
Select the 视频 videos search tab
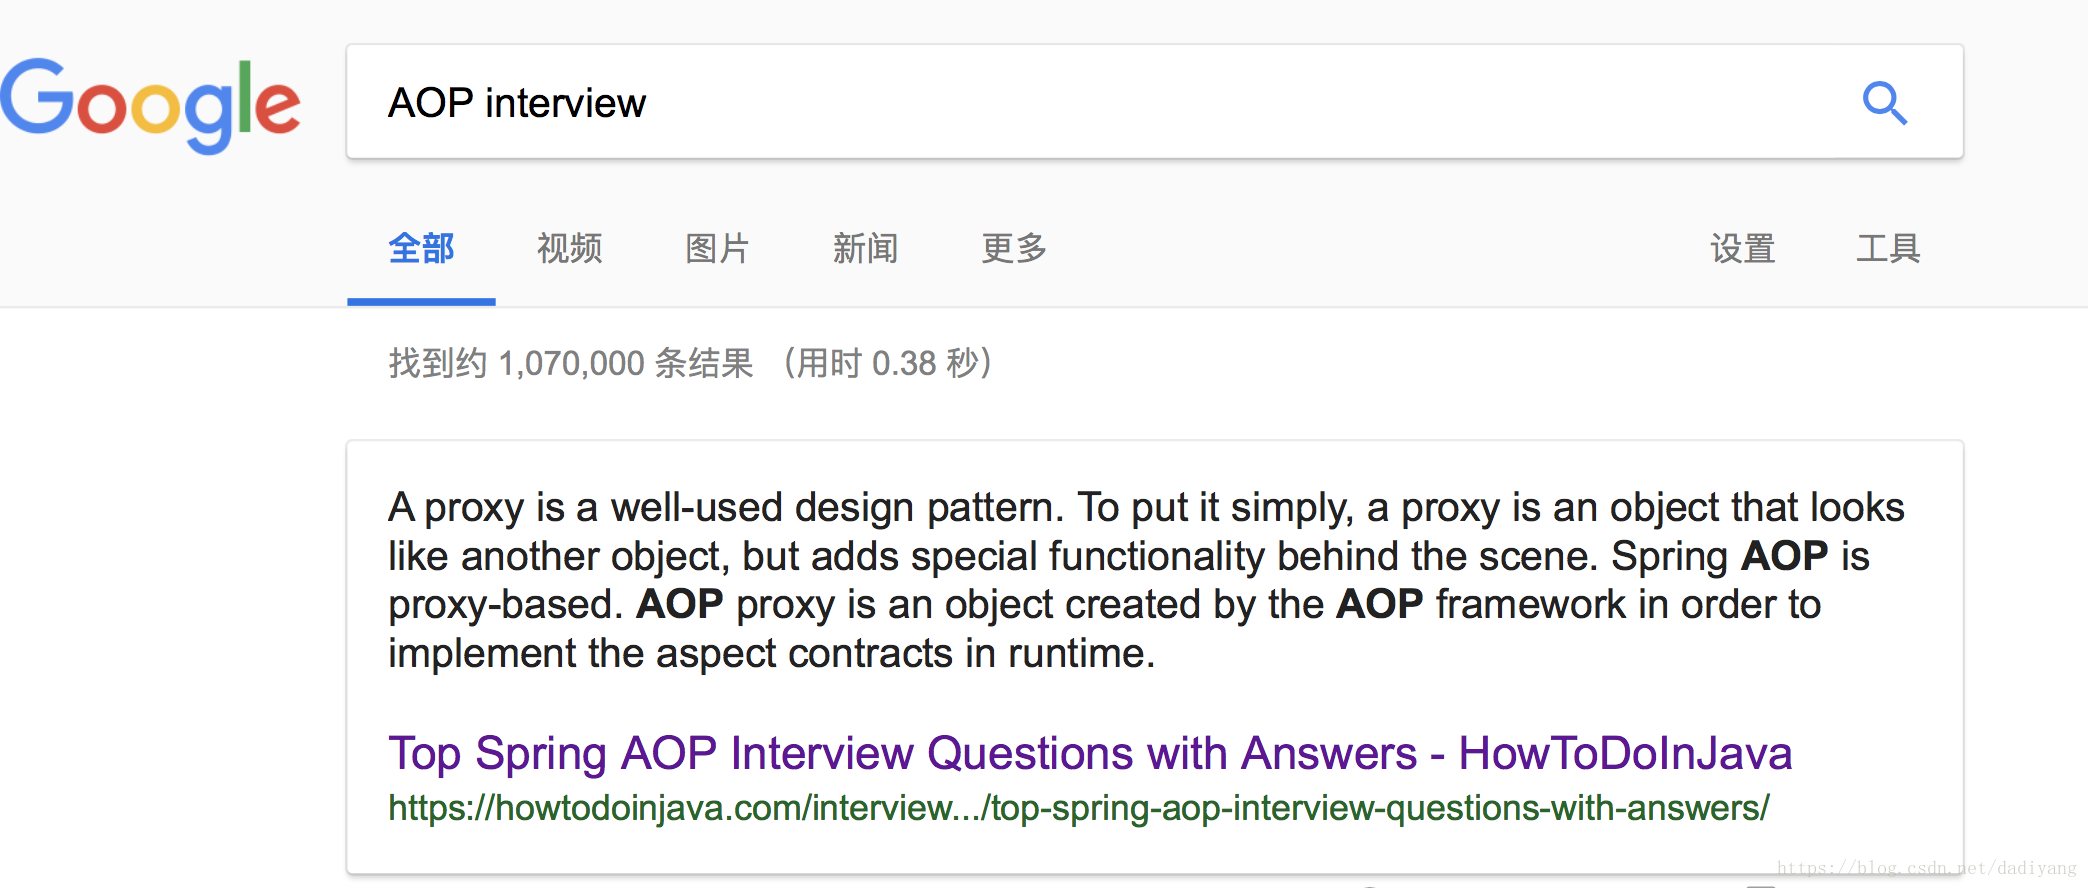569,249
